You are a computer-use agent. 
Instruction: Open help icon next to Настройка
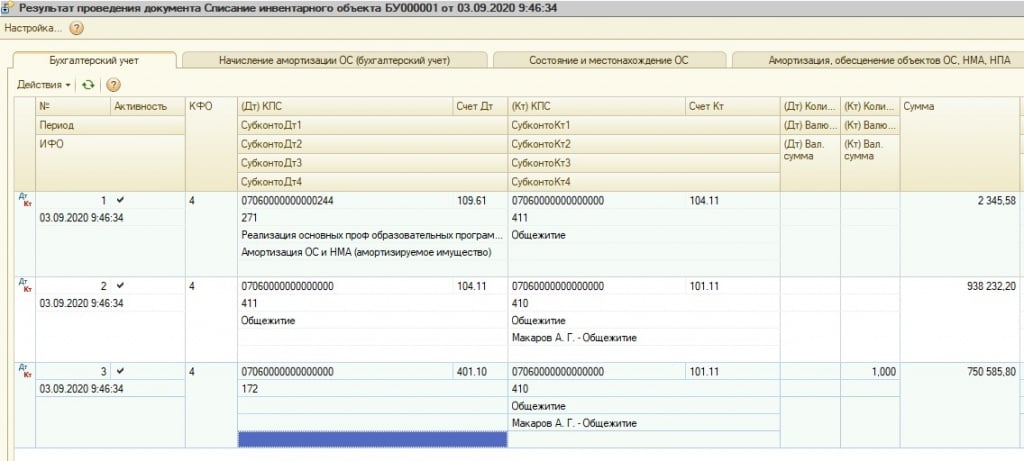(76, 28)
